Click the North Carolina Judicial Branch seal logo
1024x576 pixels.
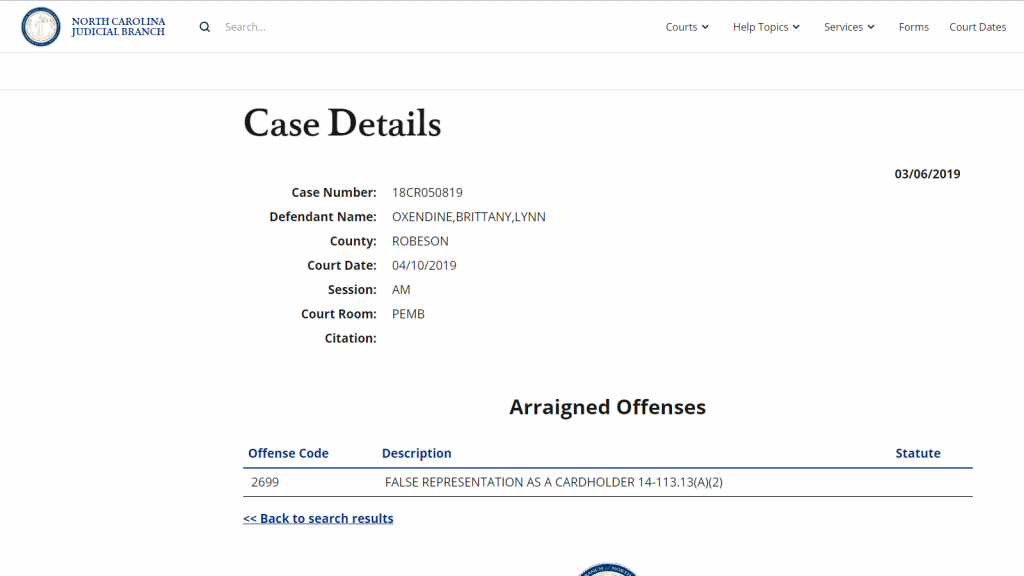tap(41, 27)
